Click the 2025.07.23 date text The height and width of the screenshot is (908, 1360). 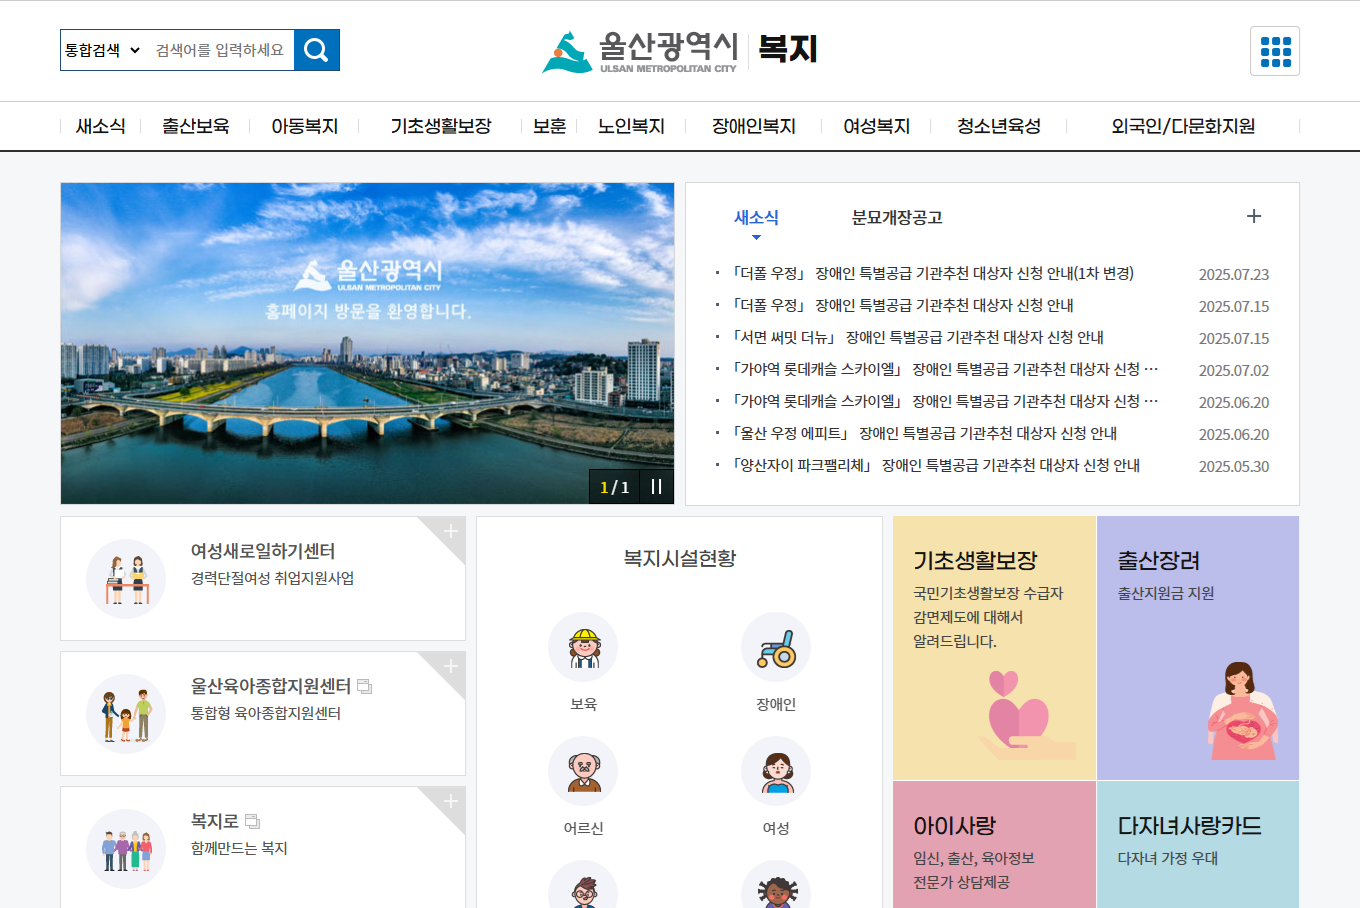(1234, 274)
